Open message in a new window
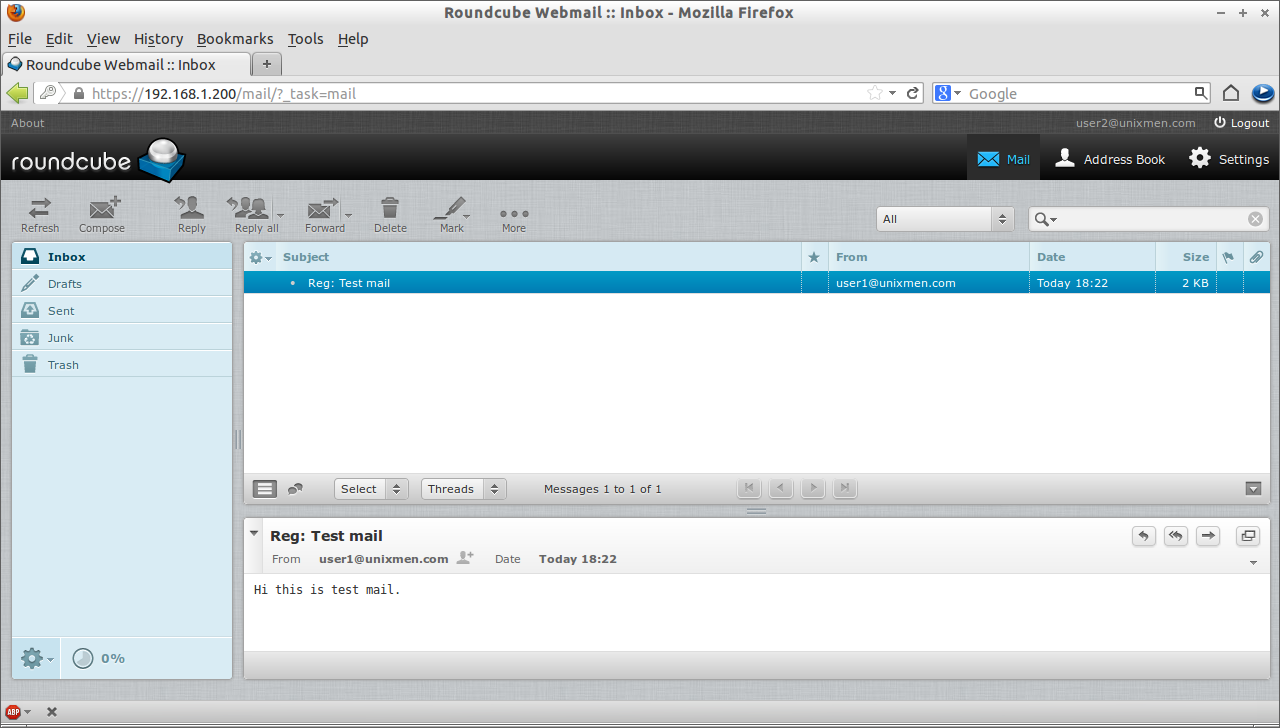1280x728 pixels. pos(1248,536)
